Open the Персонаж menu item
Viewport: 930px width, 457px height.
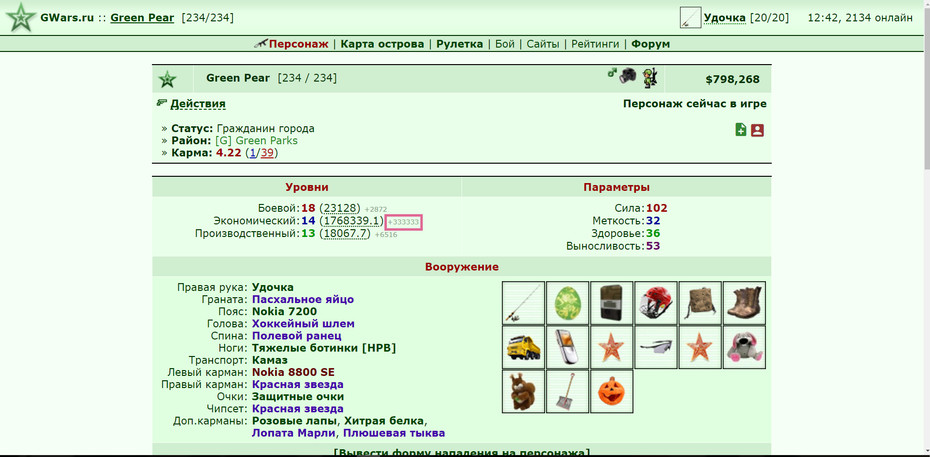[x=298, y=44]
